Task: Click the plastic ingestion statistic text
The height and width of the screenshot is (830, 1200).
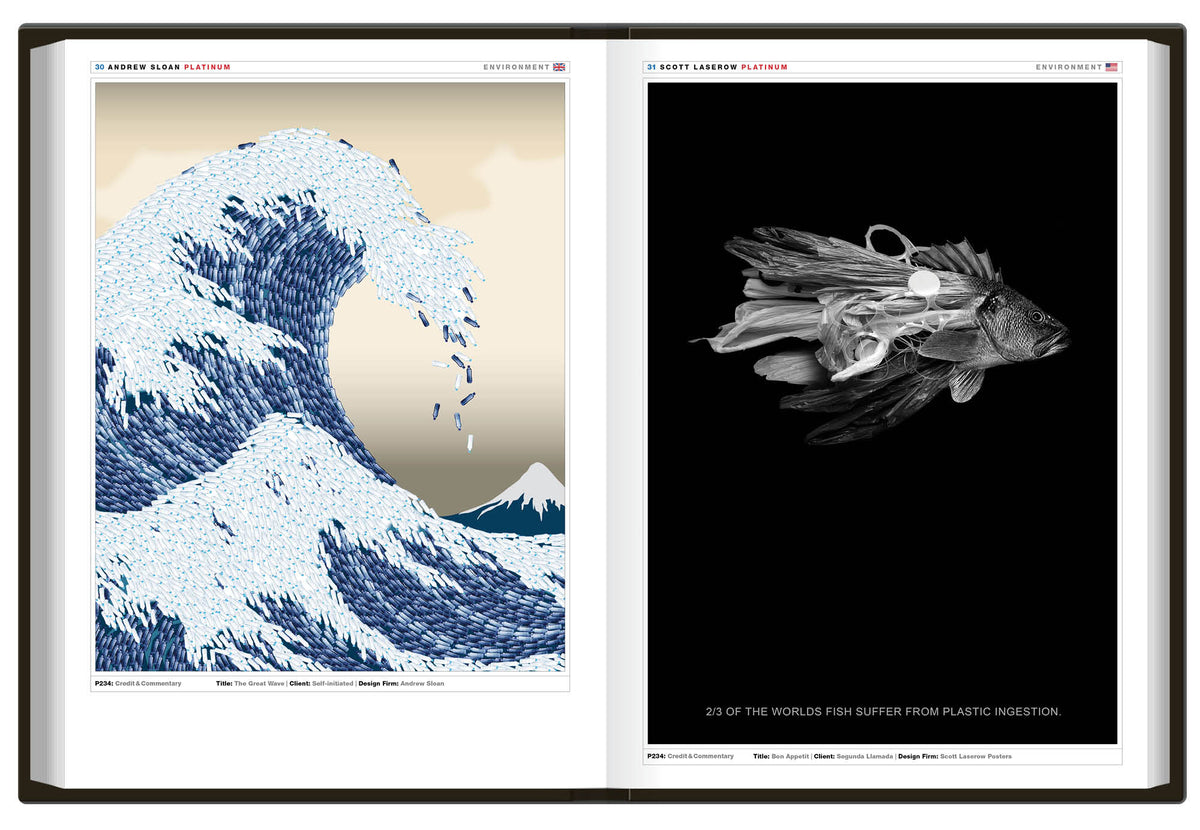Action: click(883, 712)
